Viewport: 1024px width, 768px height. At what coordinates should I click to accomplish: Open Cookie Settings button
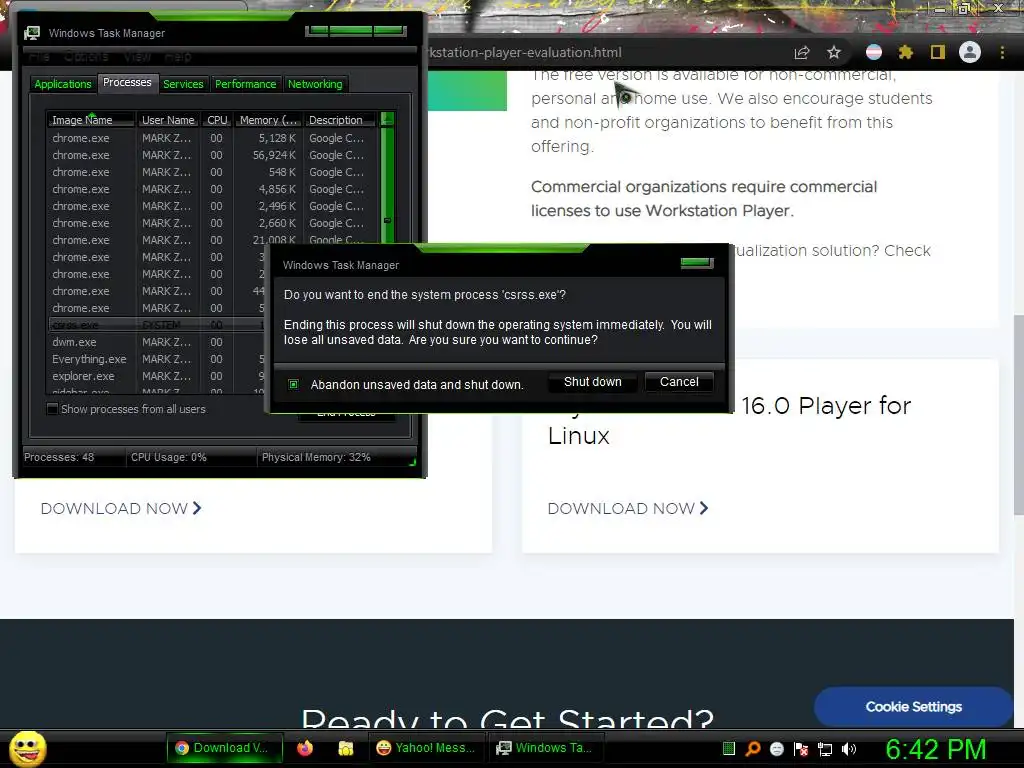(914, 707)
